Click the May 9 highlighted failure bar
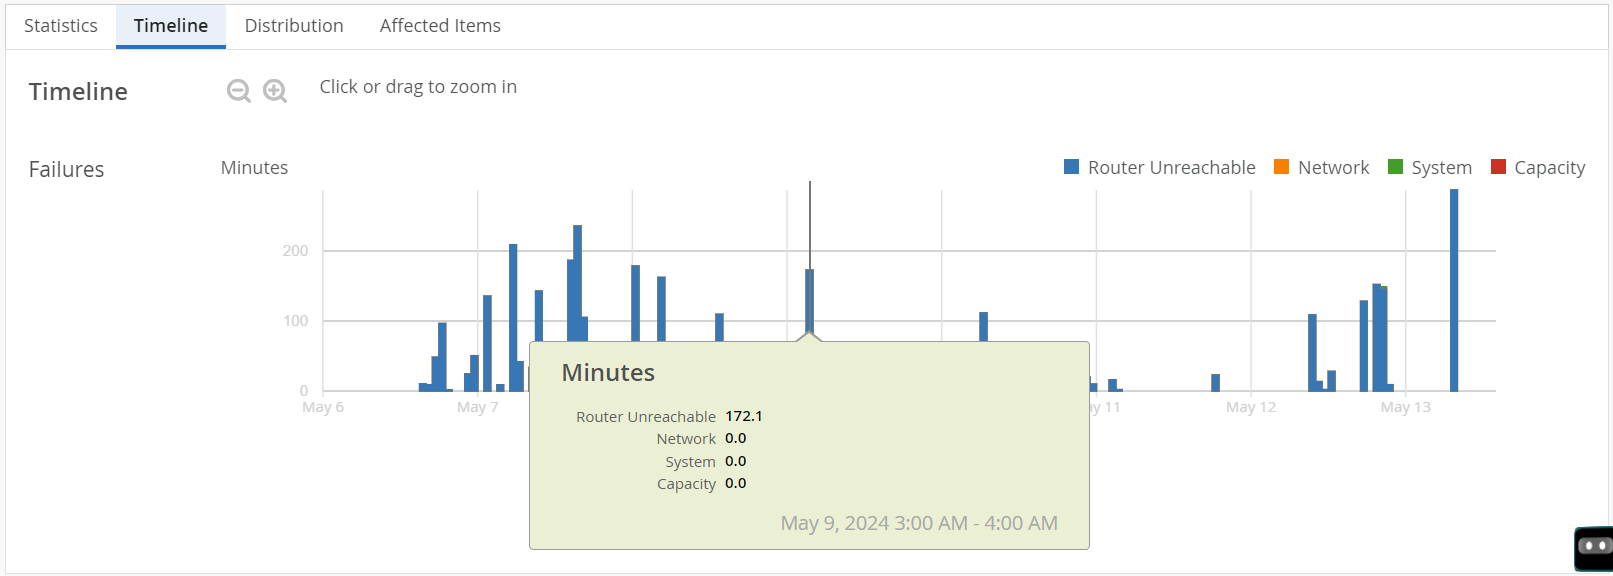 click(x=809, y=300)
